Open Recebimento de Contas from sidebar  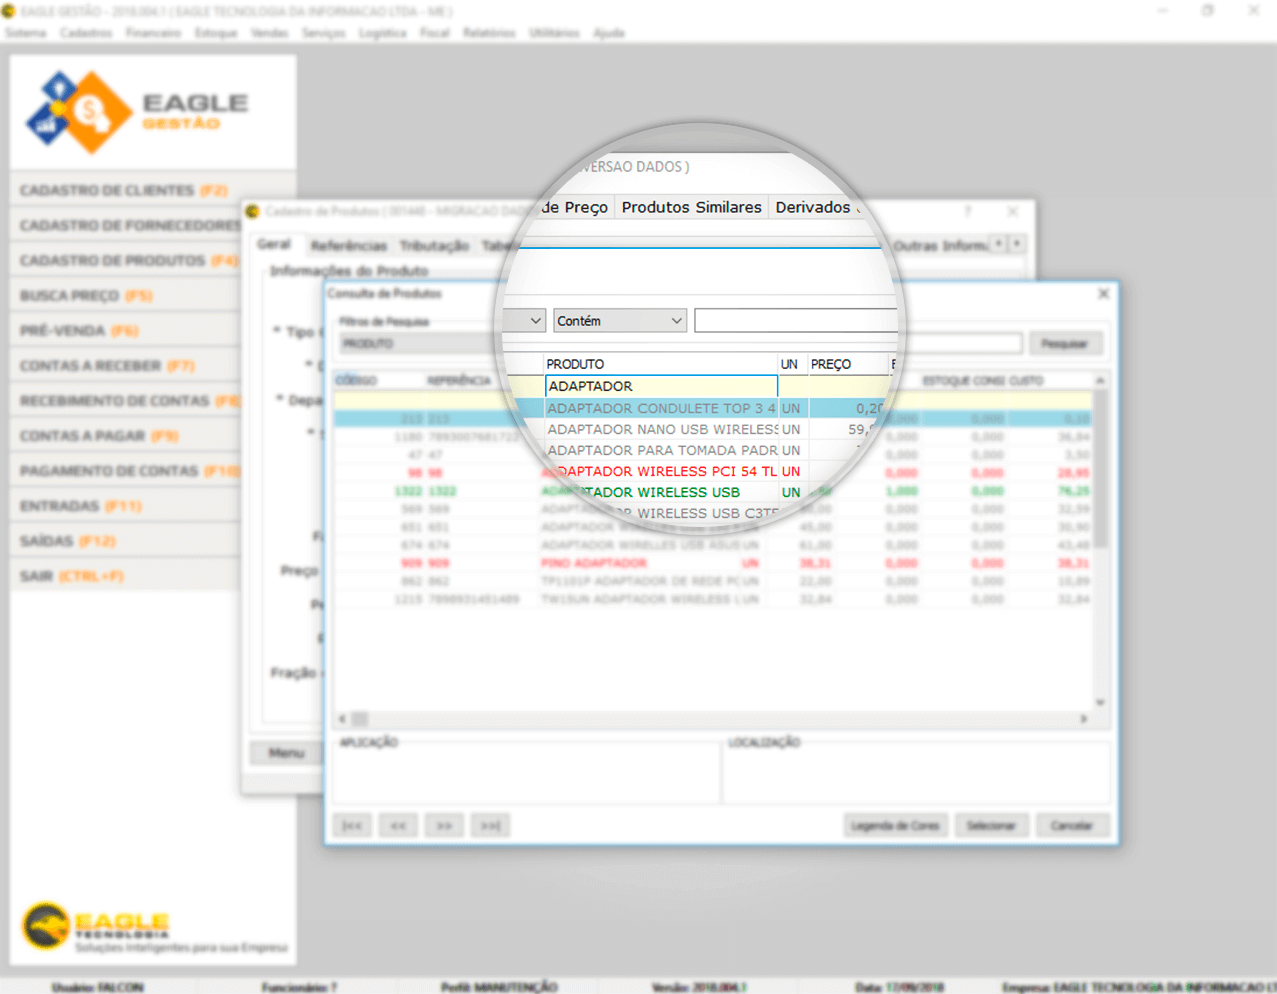[x=125, y=400]
